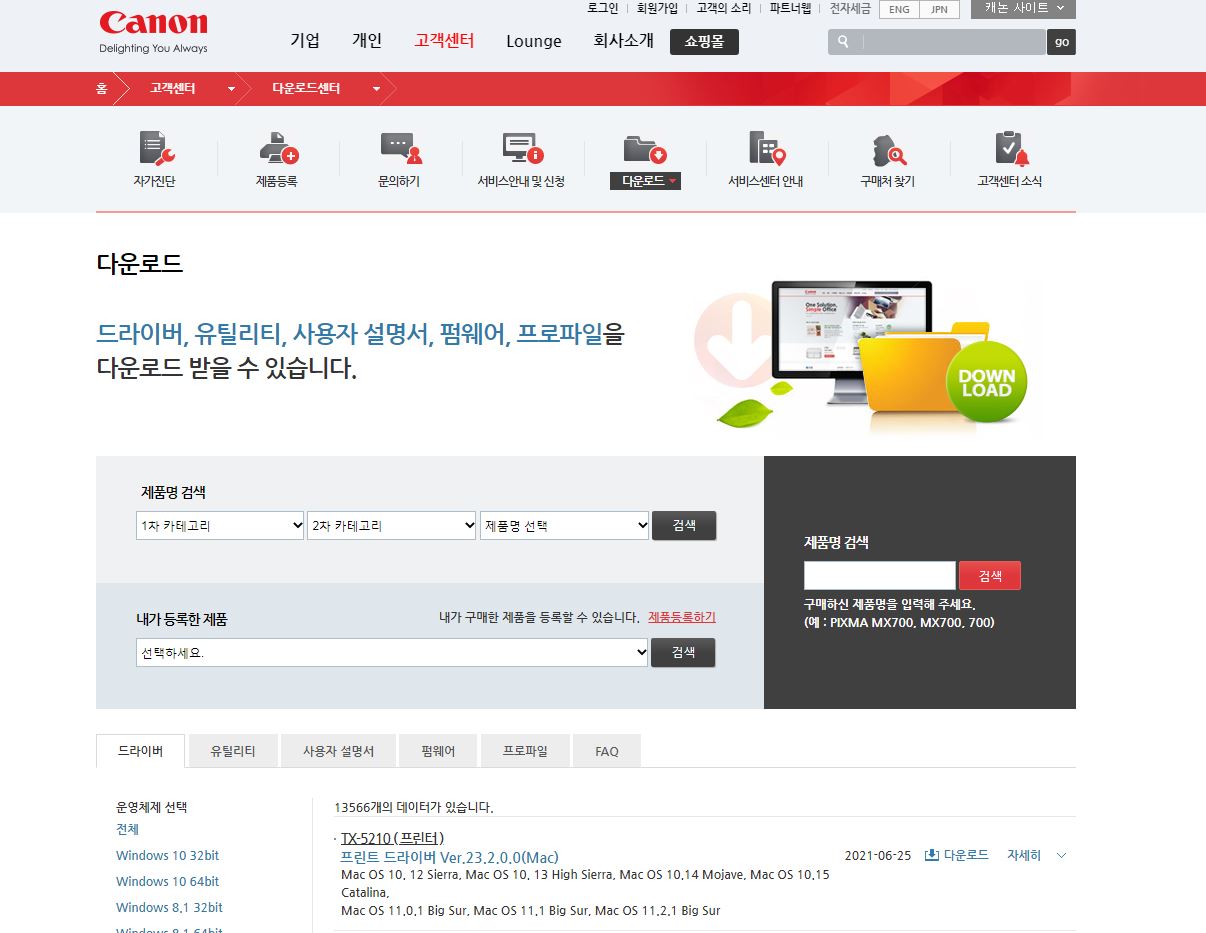Open the 구매처 찾기 search icon
The image size is (1206, 933).
[x=888, y=151]
